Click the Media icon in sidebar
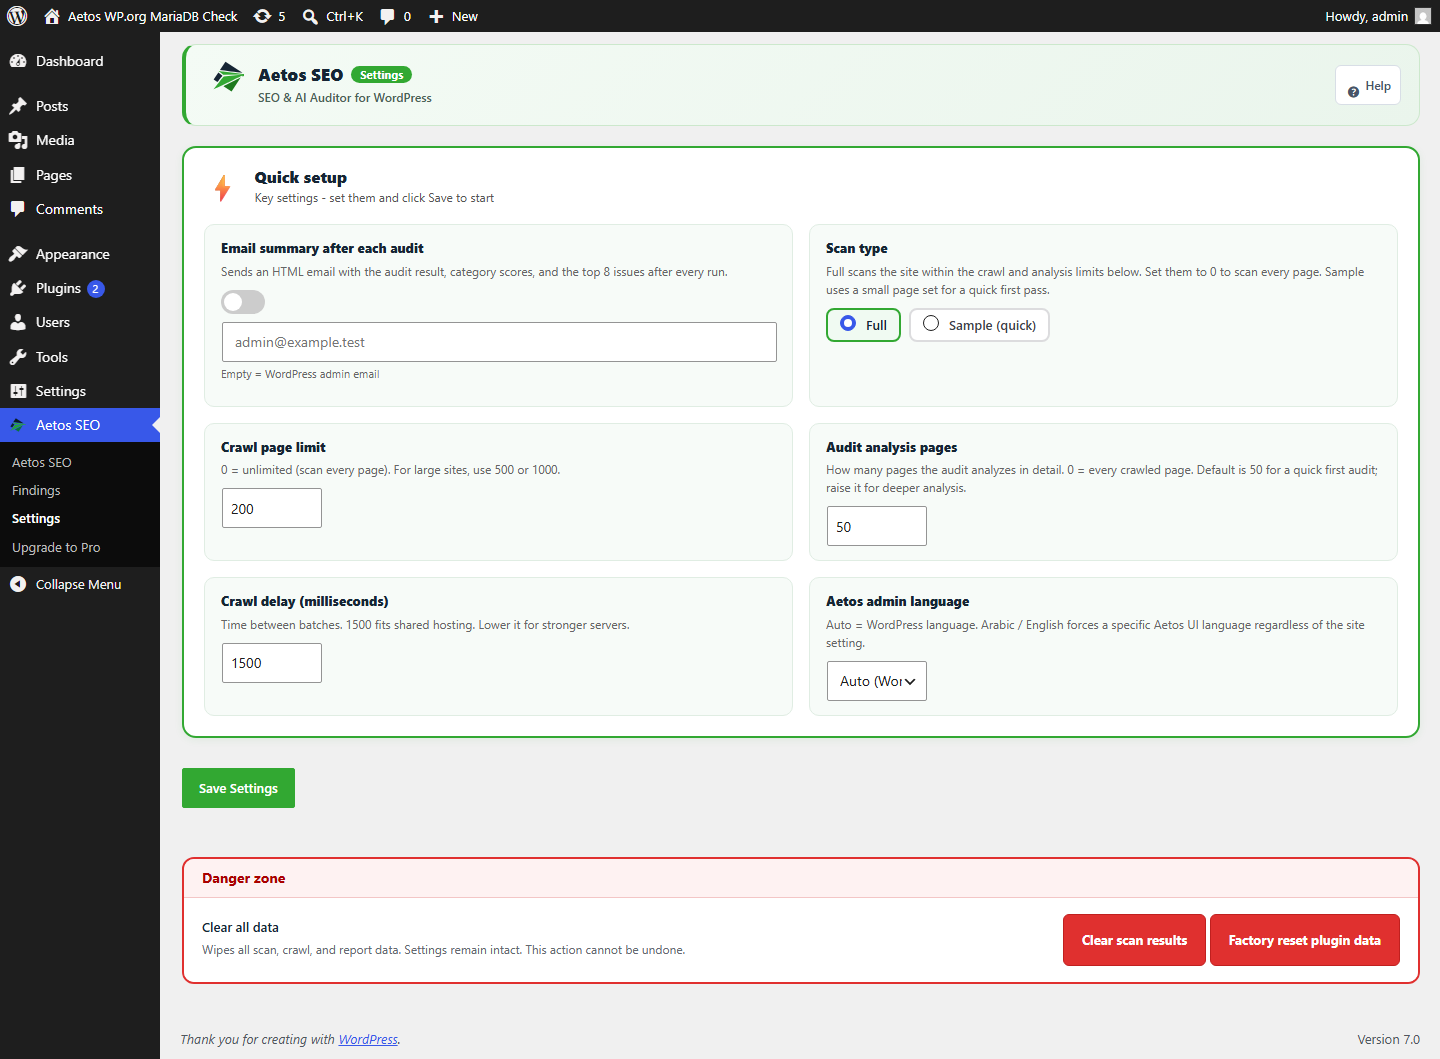 tap(18, 140)
